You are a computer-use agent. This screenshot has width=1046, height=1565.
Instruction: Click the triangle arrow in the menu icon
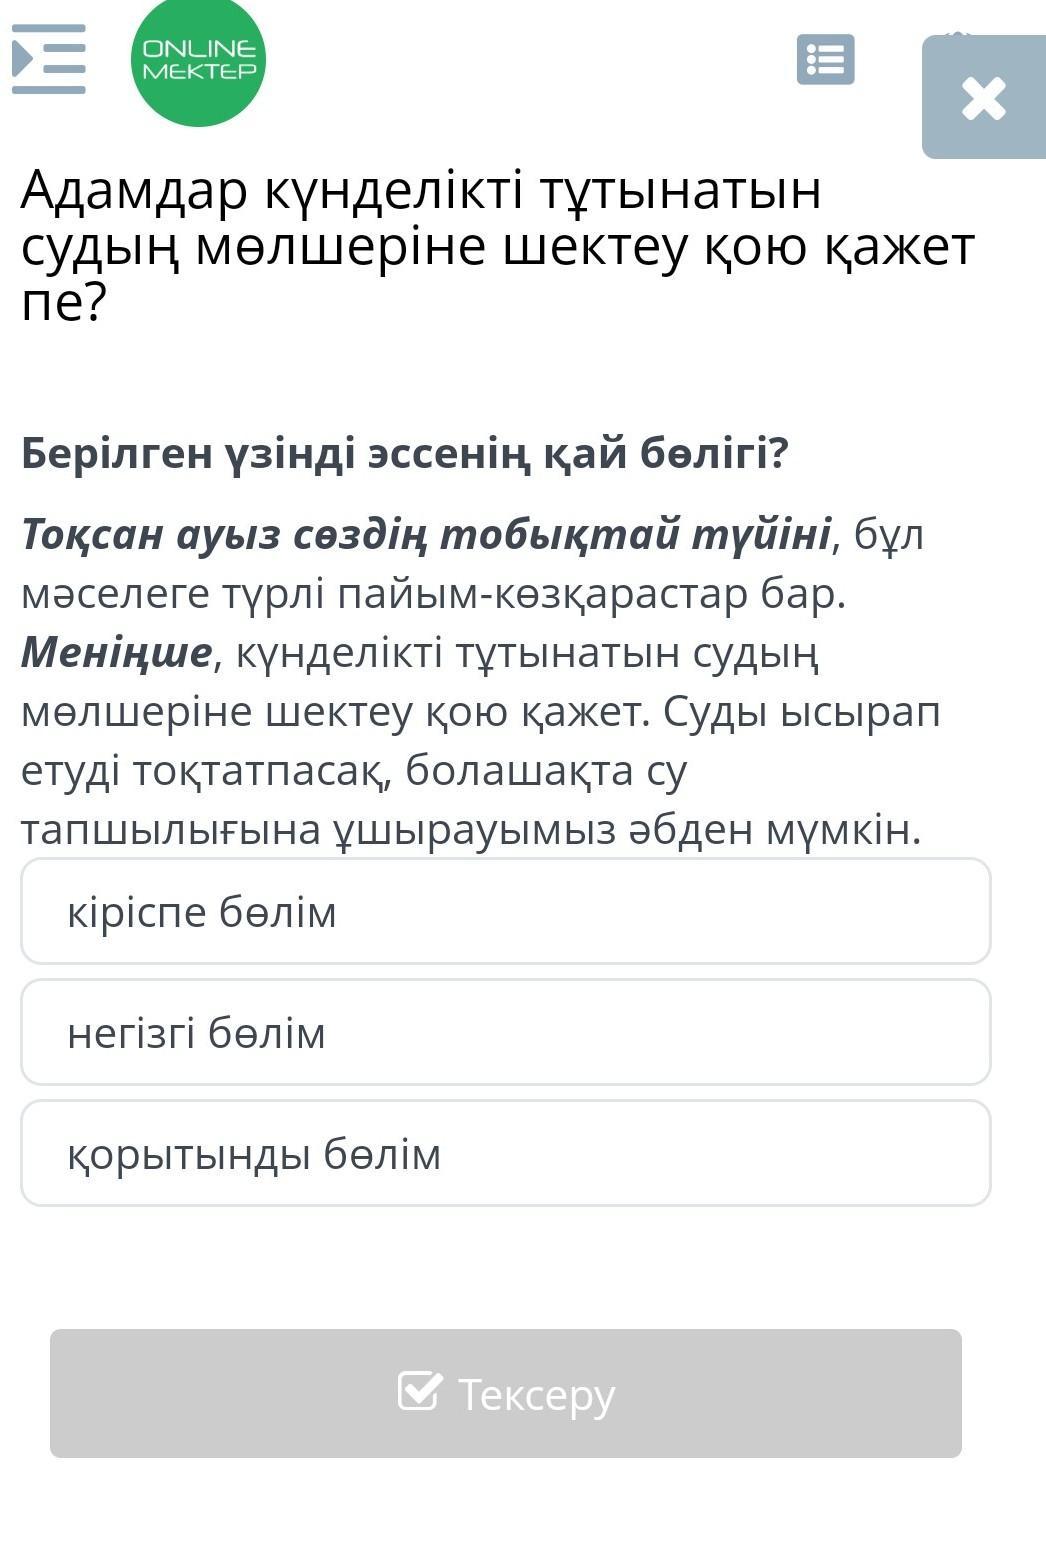(x=23, y=59)
